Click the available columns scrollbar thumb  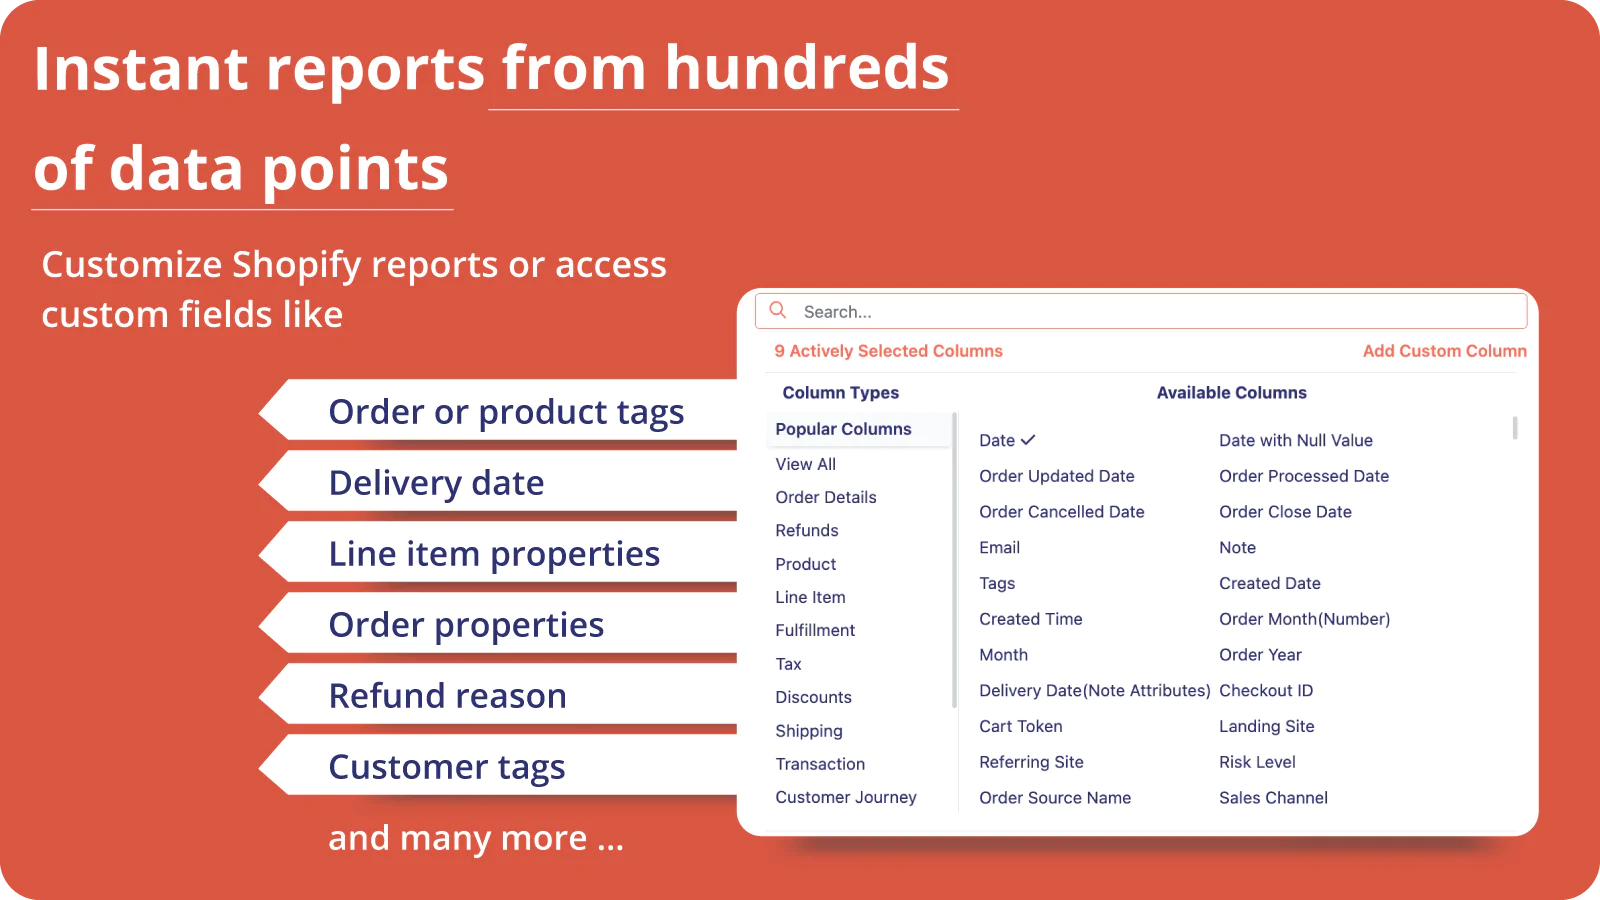[1515, 428]
